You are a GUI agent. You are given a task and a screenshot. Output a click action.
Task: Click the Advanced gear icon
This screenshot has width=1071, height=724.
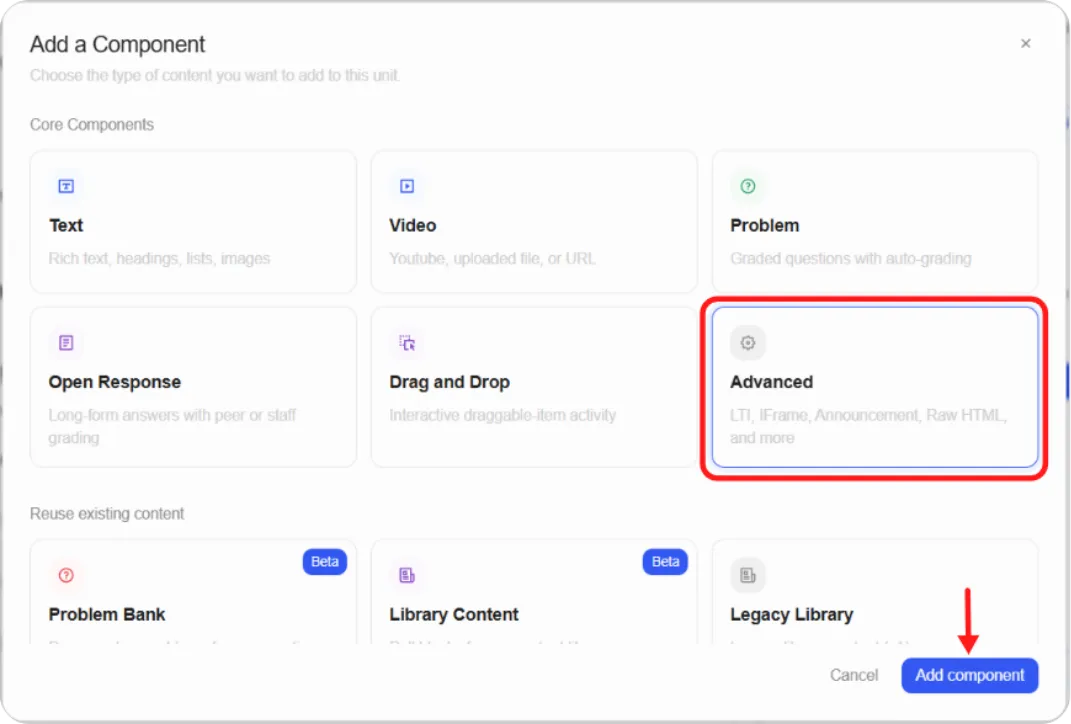(x=748, y=342)
